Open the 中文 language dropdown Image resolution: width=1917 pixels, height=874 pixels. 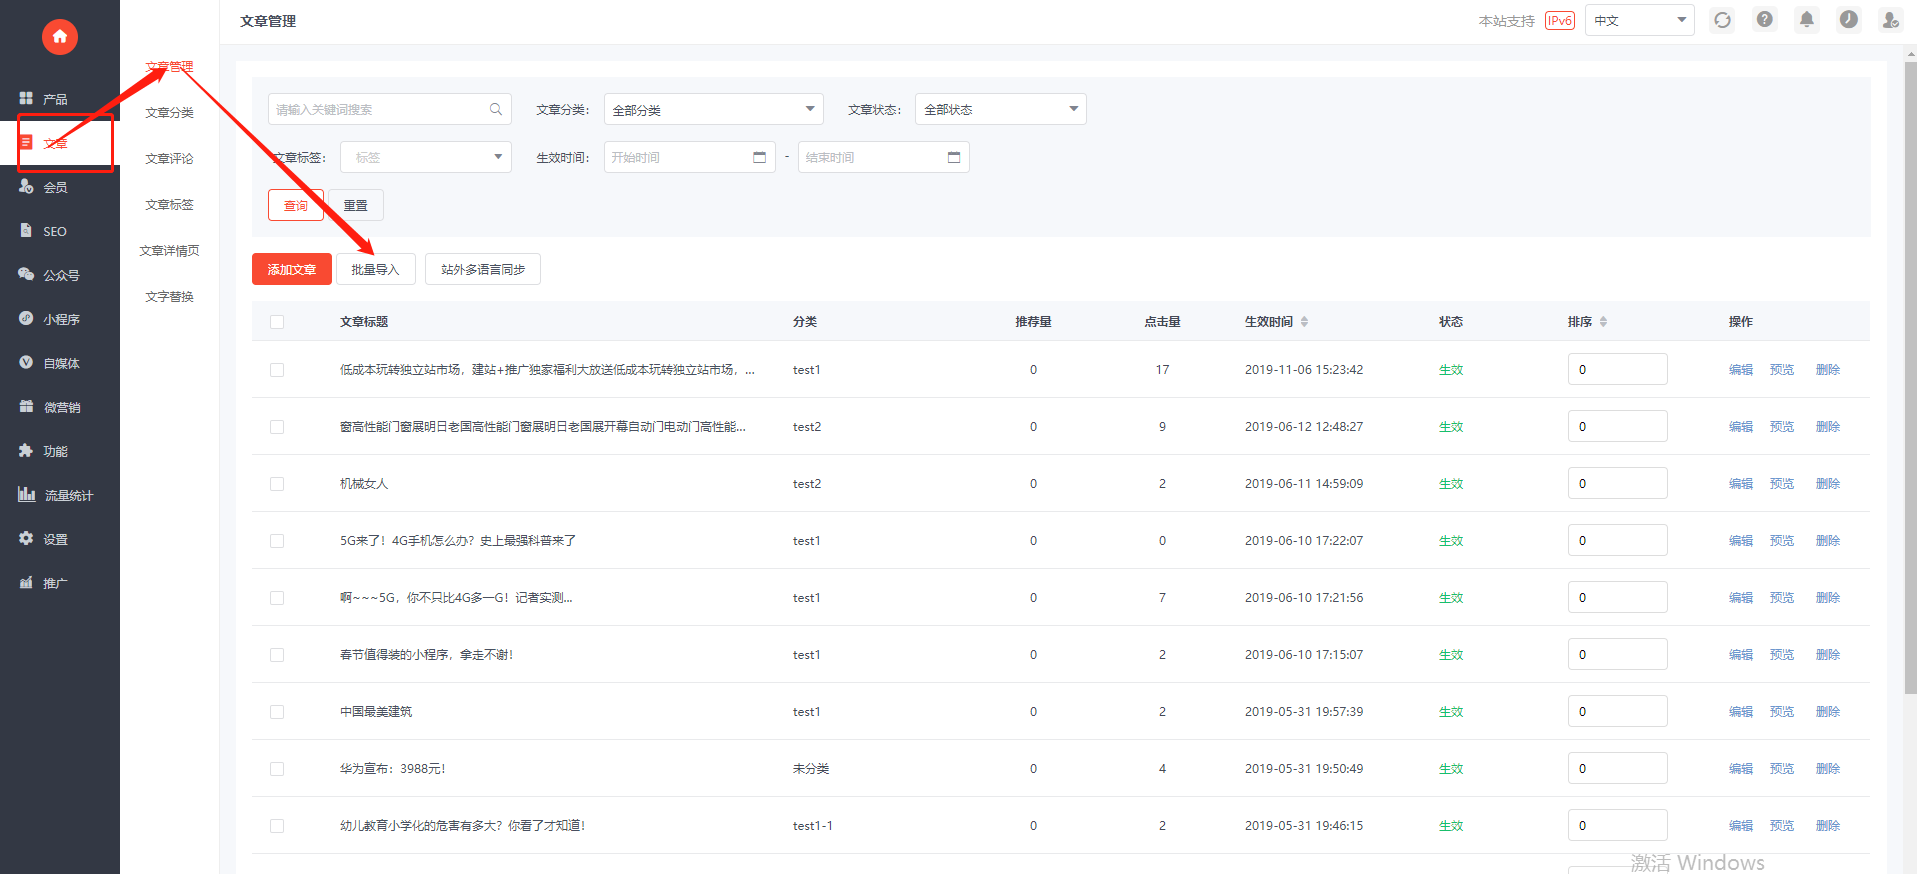1639,20
